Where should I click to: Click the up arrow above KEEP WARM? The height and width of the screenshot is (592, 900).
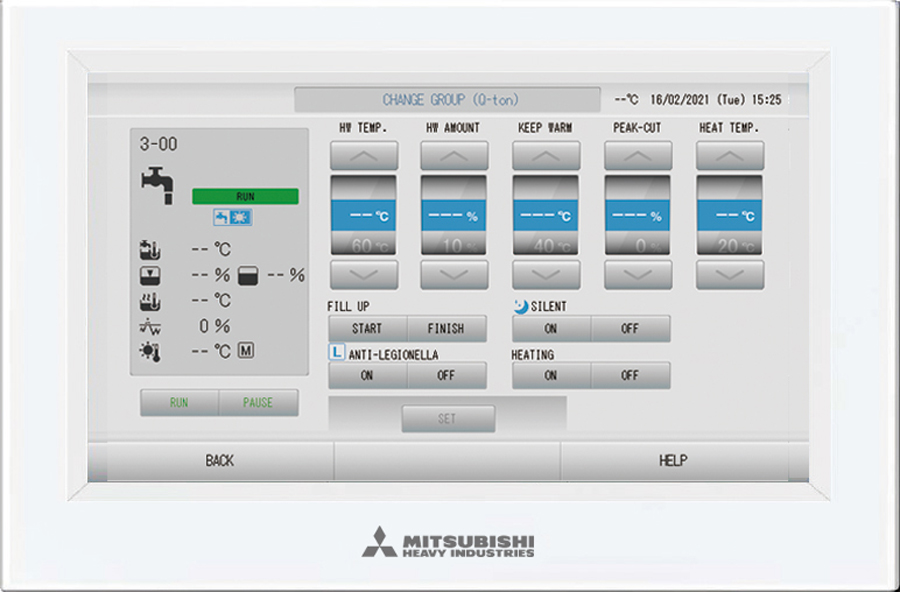click(546, 154)
